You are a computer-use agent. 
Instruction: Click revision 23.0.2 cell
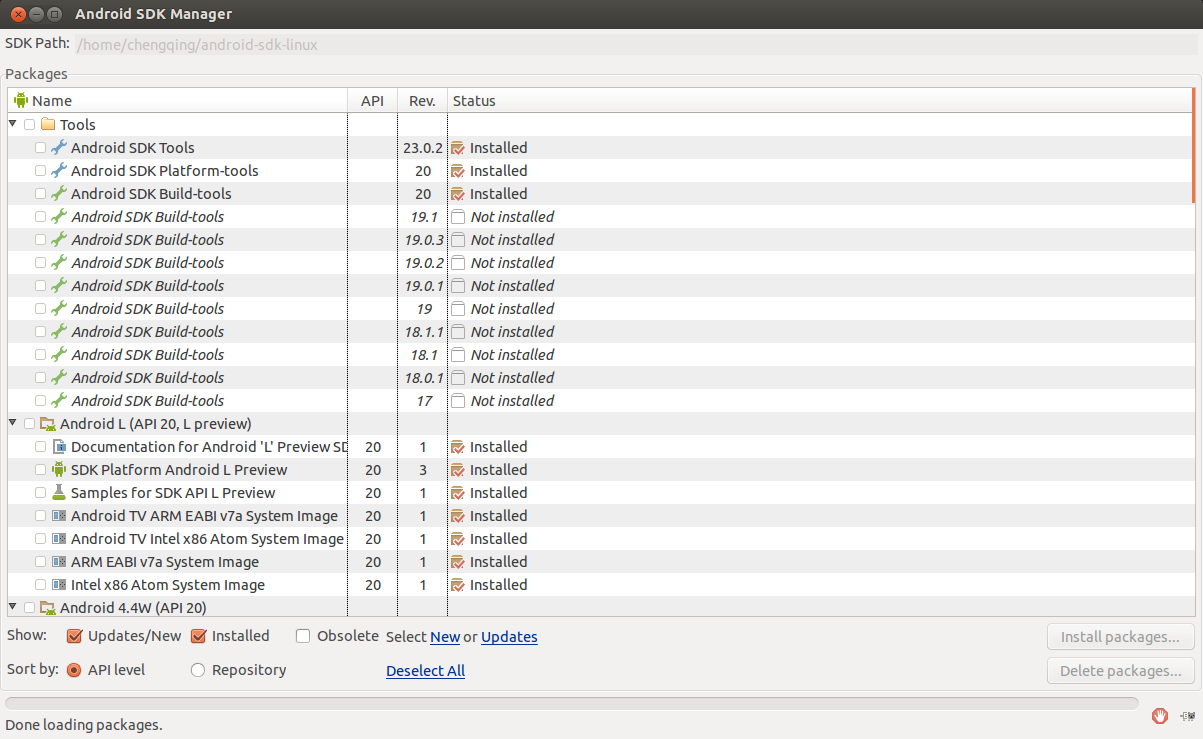pos(423,148)
